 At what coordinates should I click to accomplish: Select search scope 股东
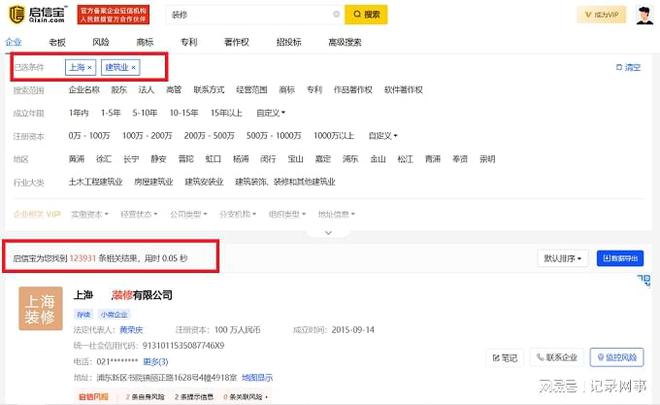click(x=119, y=90)
